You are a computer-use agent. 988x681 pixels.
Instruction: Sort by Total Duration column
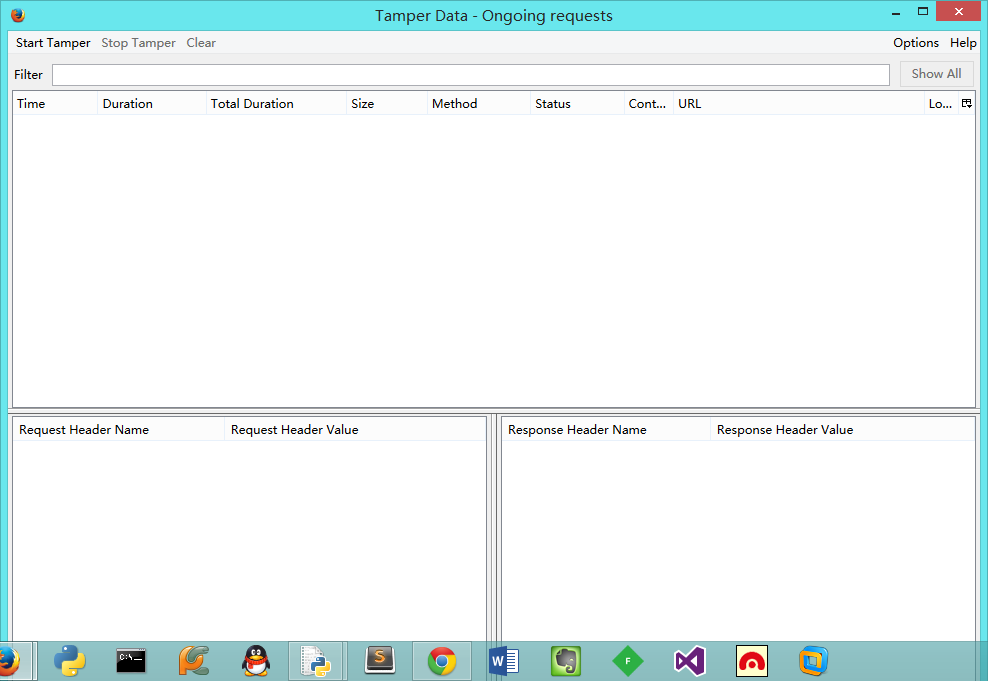[276, 103]
